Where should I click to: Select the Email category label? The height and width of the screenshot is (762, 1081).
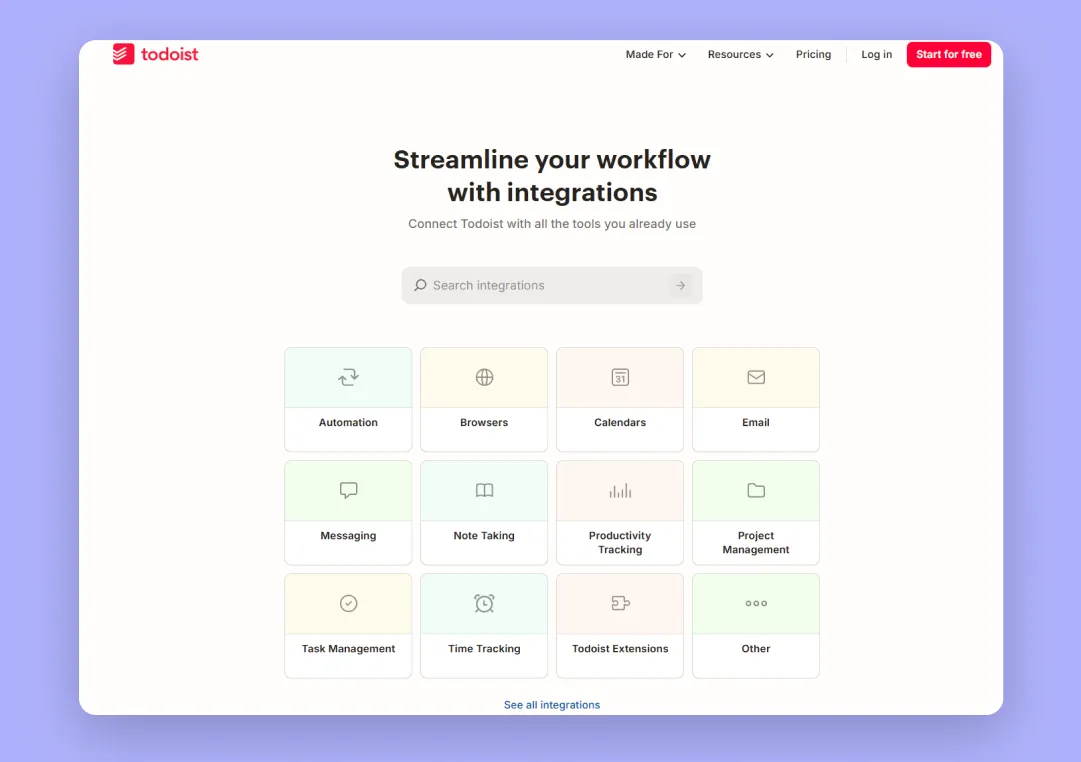coord(756,422)
